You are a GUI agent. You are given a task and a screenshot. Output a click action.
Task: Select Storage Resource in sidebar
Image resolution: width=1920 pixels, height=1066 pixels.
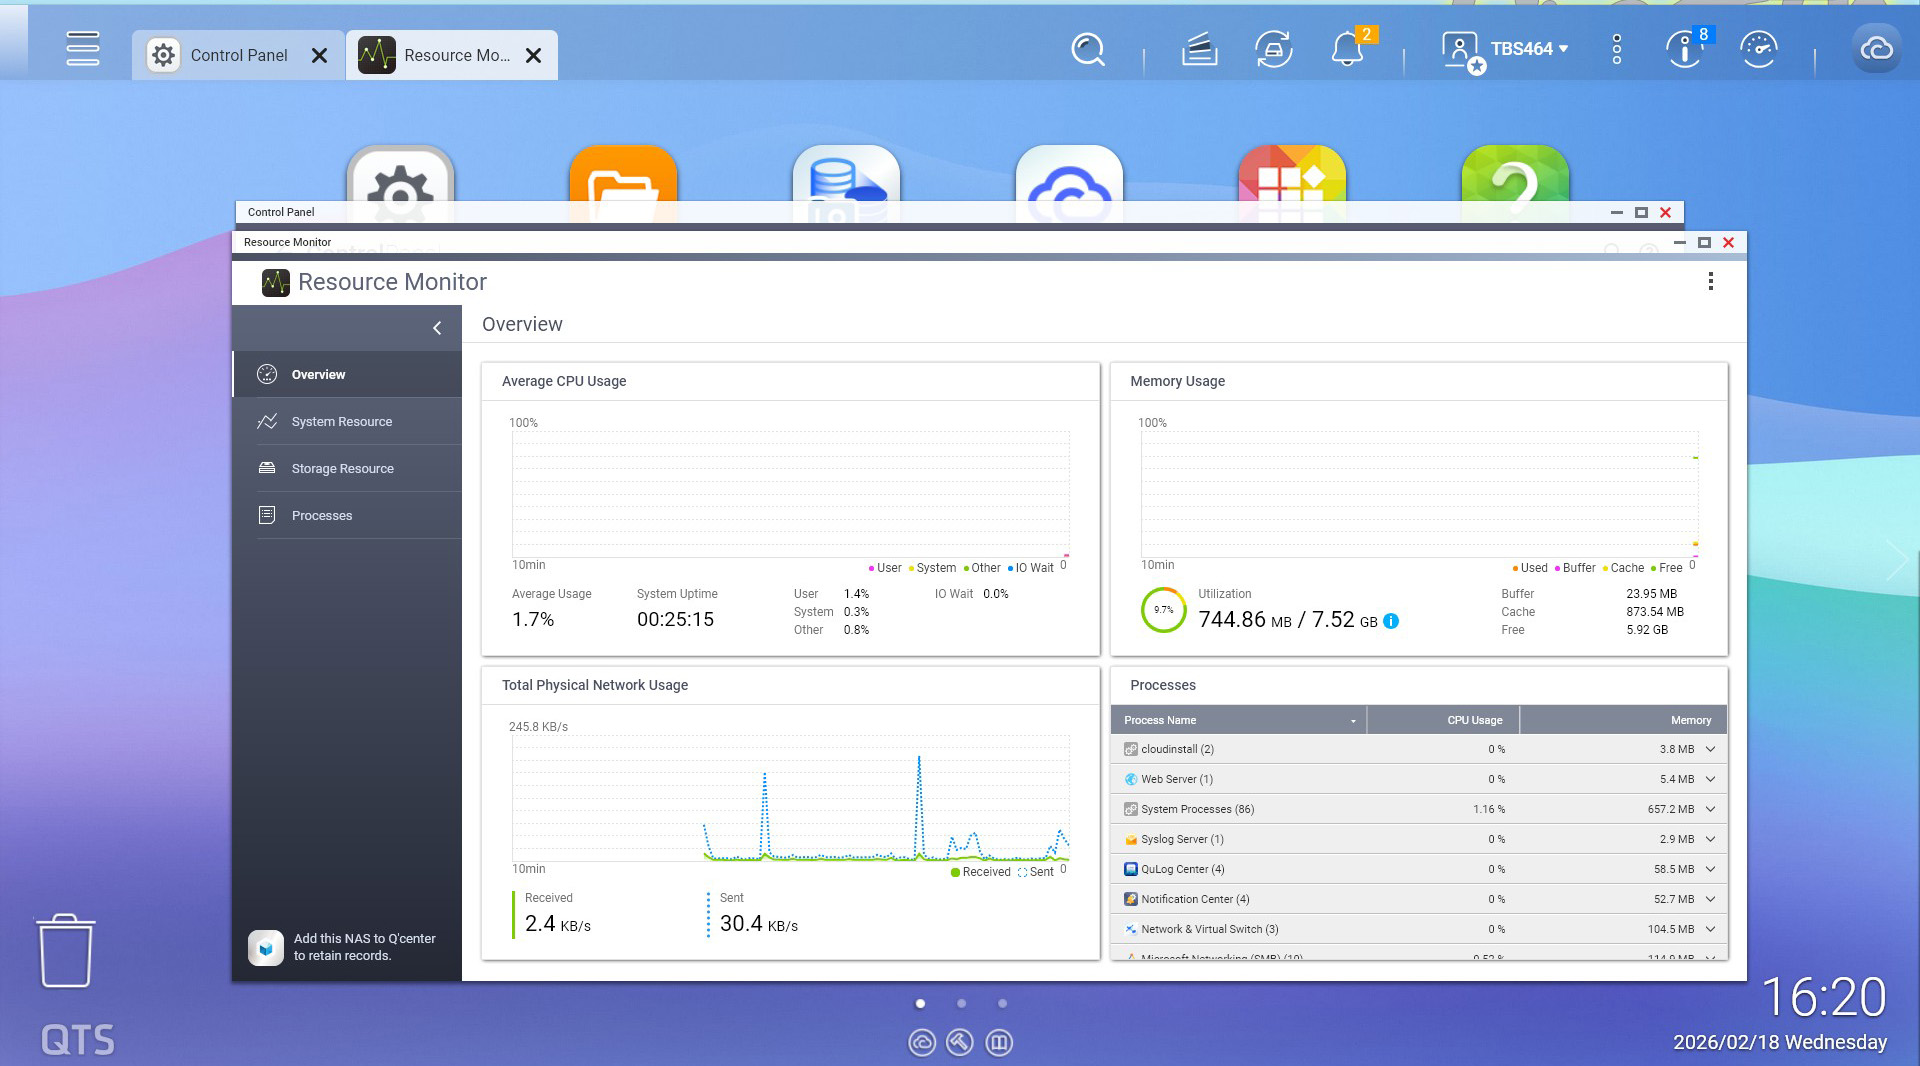[x=342, y=469]
